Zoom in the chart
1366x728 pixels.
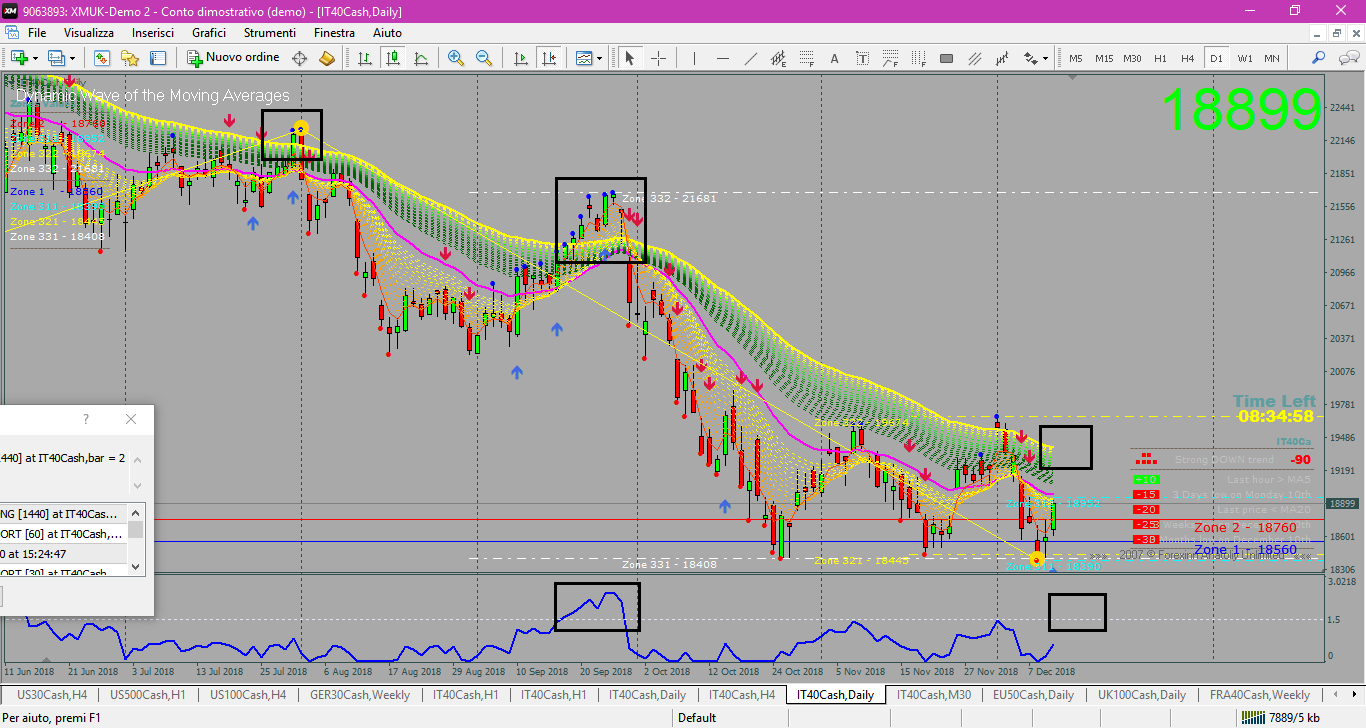[x=456, y=58]
